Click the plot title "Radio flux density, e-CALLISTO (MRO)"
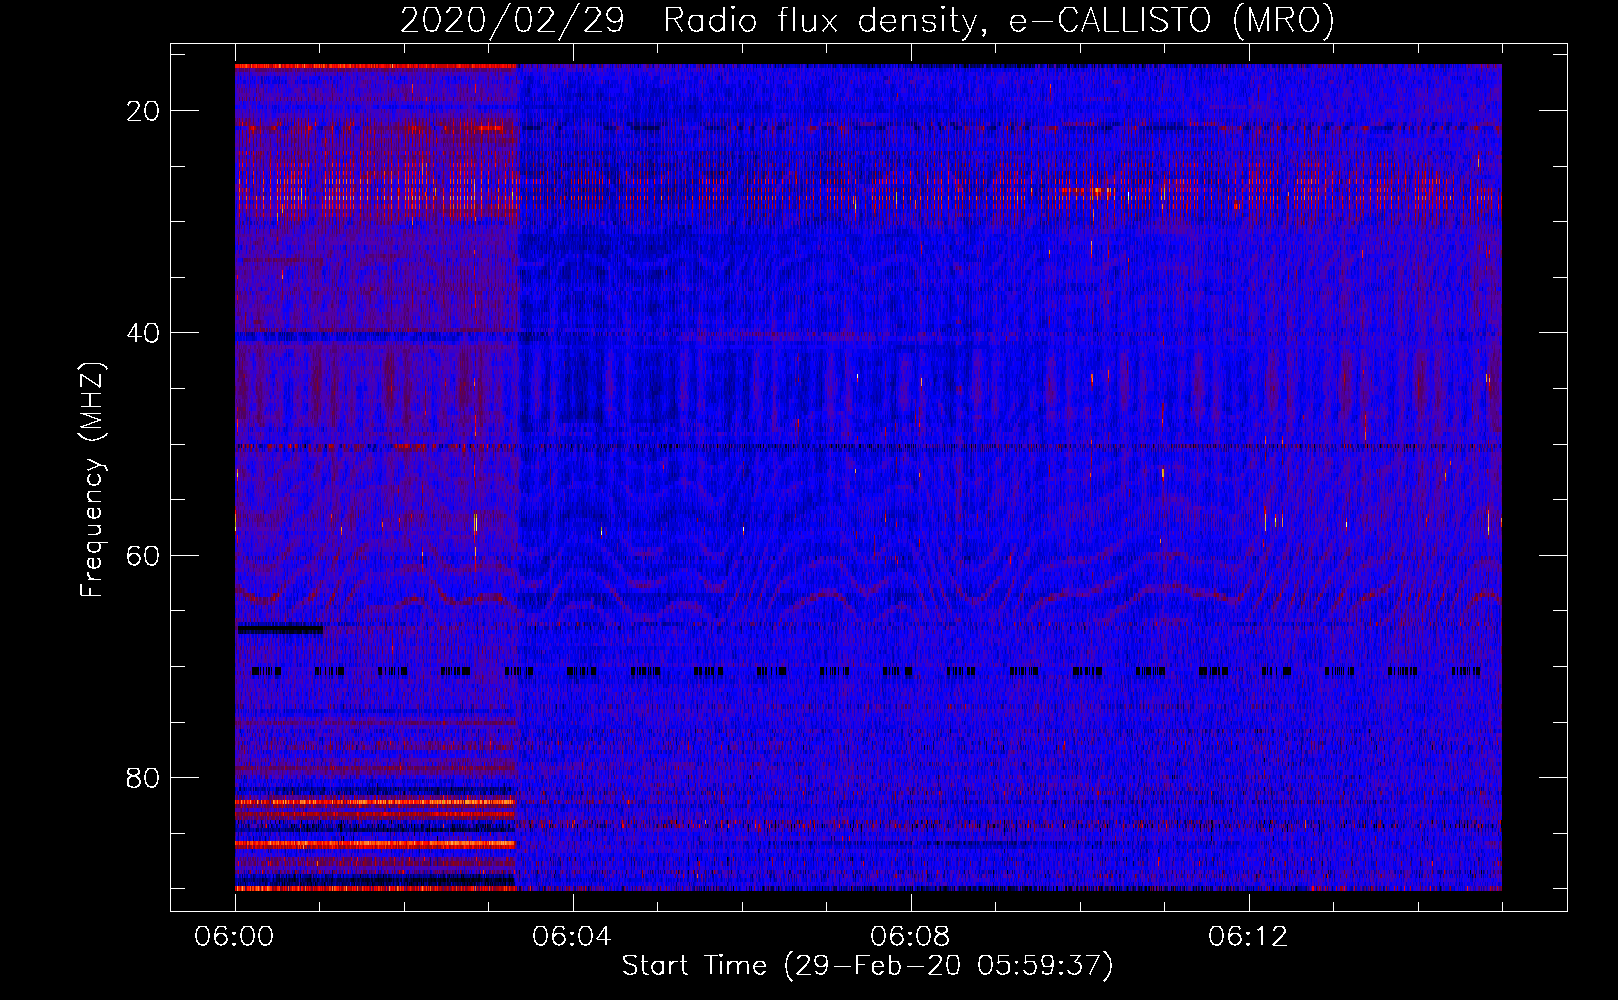 [x=999, y=21]
